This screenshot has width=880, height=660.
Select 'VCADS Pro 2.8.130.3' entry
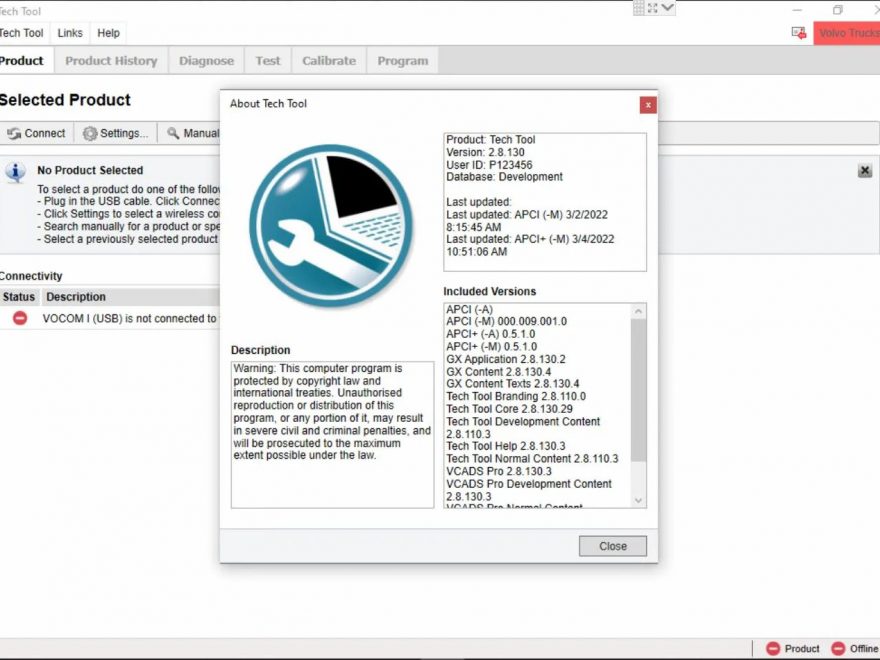(x=498, y=471)
